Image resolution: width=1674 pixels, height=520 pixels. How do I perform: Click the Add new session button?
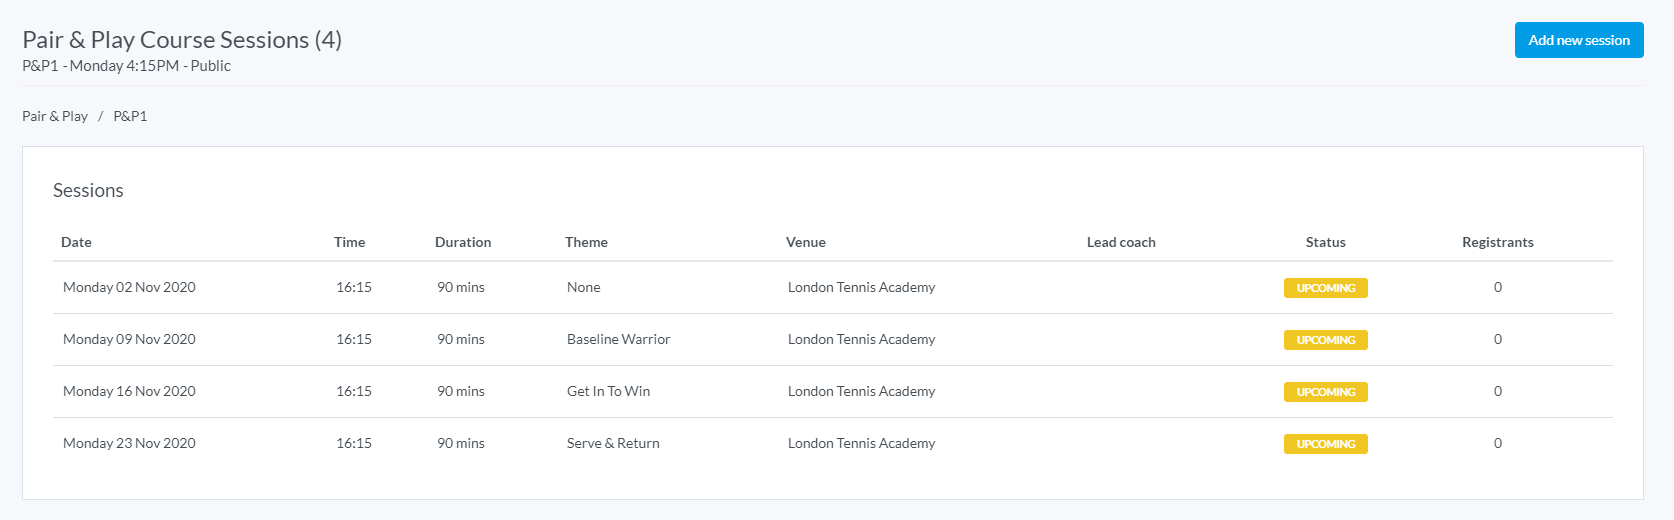click(x=1578, y=40)
